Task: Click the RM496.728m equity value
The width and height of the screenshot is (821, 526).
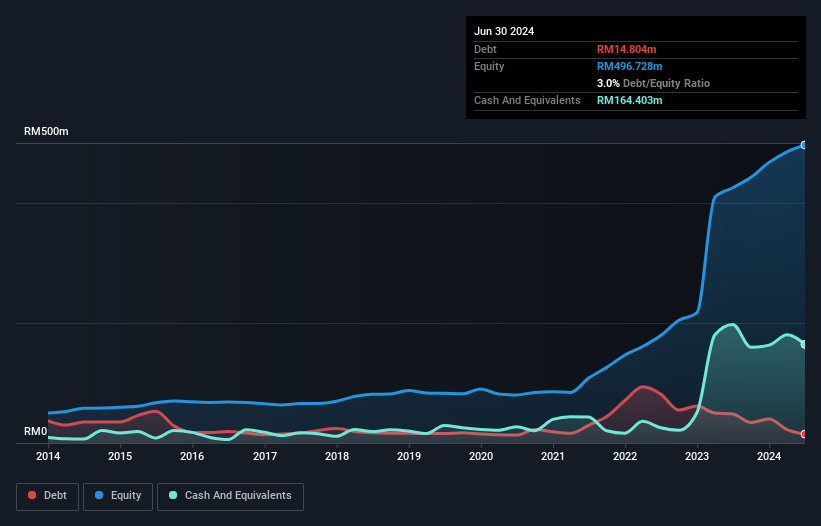Action: coord(629,66)
